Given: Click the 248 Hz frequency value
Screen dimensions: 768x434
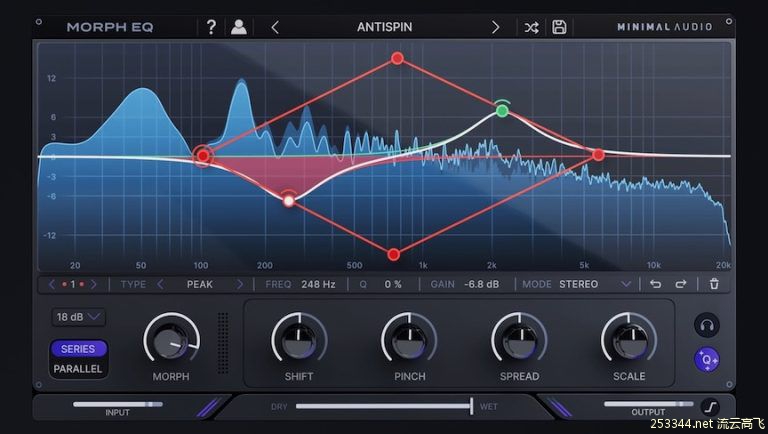Looking at the screenshot, I should point(318,284).
